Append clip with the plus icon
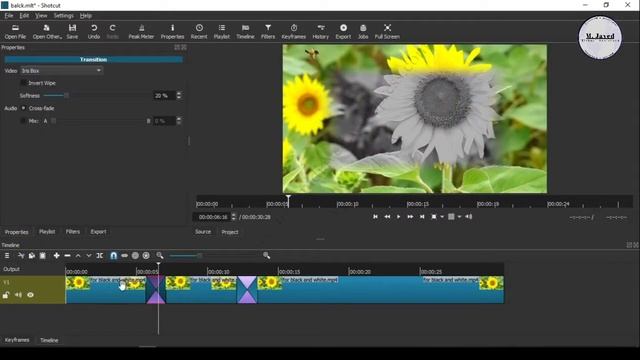Screen dimensions: 640x360 pos(56,256)
